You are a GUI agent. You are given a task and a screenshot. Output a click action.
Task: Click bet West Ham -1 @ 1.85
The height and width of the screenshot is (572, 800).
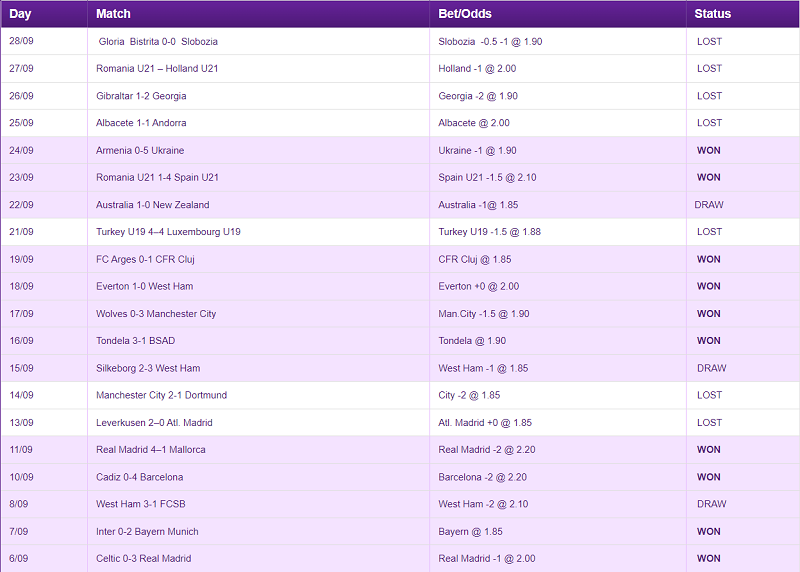pyautogui.click(x=483, y=368)
